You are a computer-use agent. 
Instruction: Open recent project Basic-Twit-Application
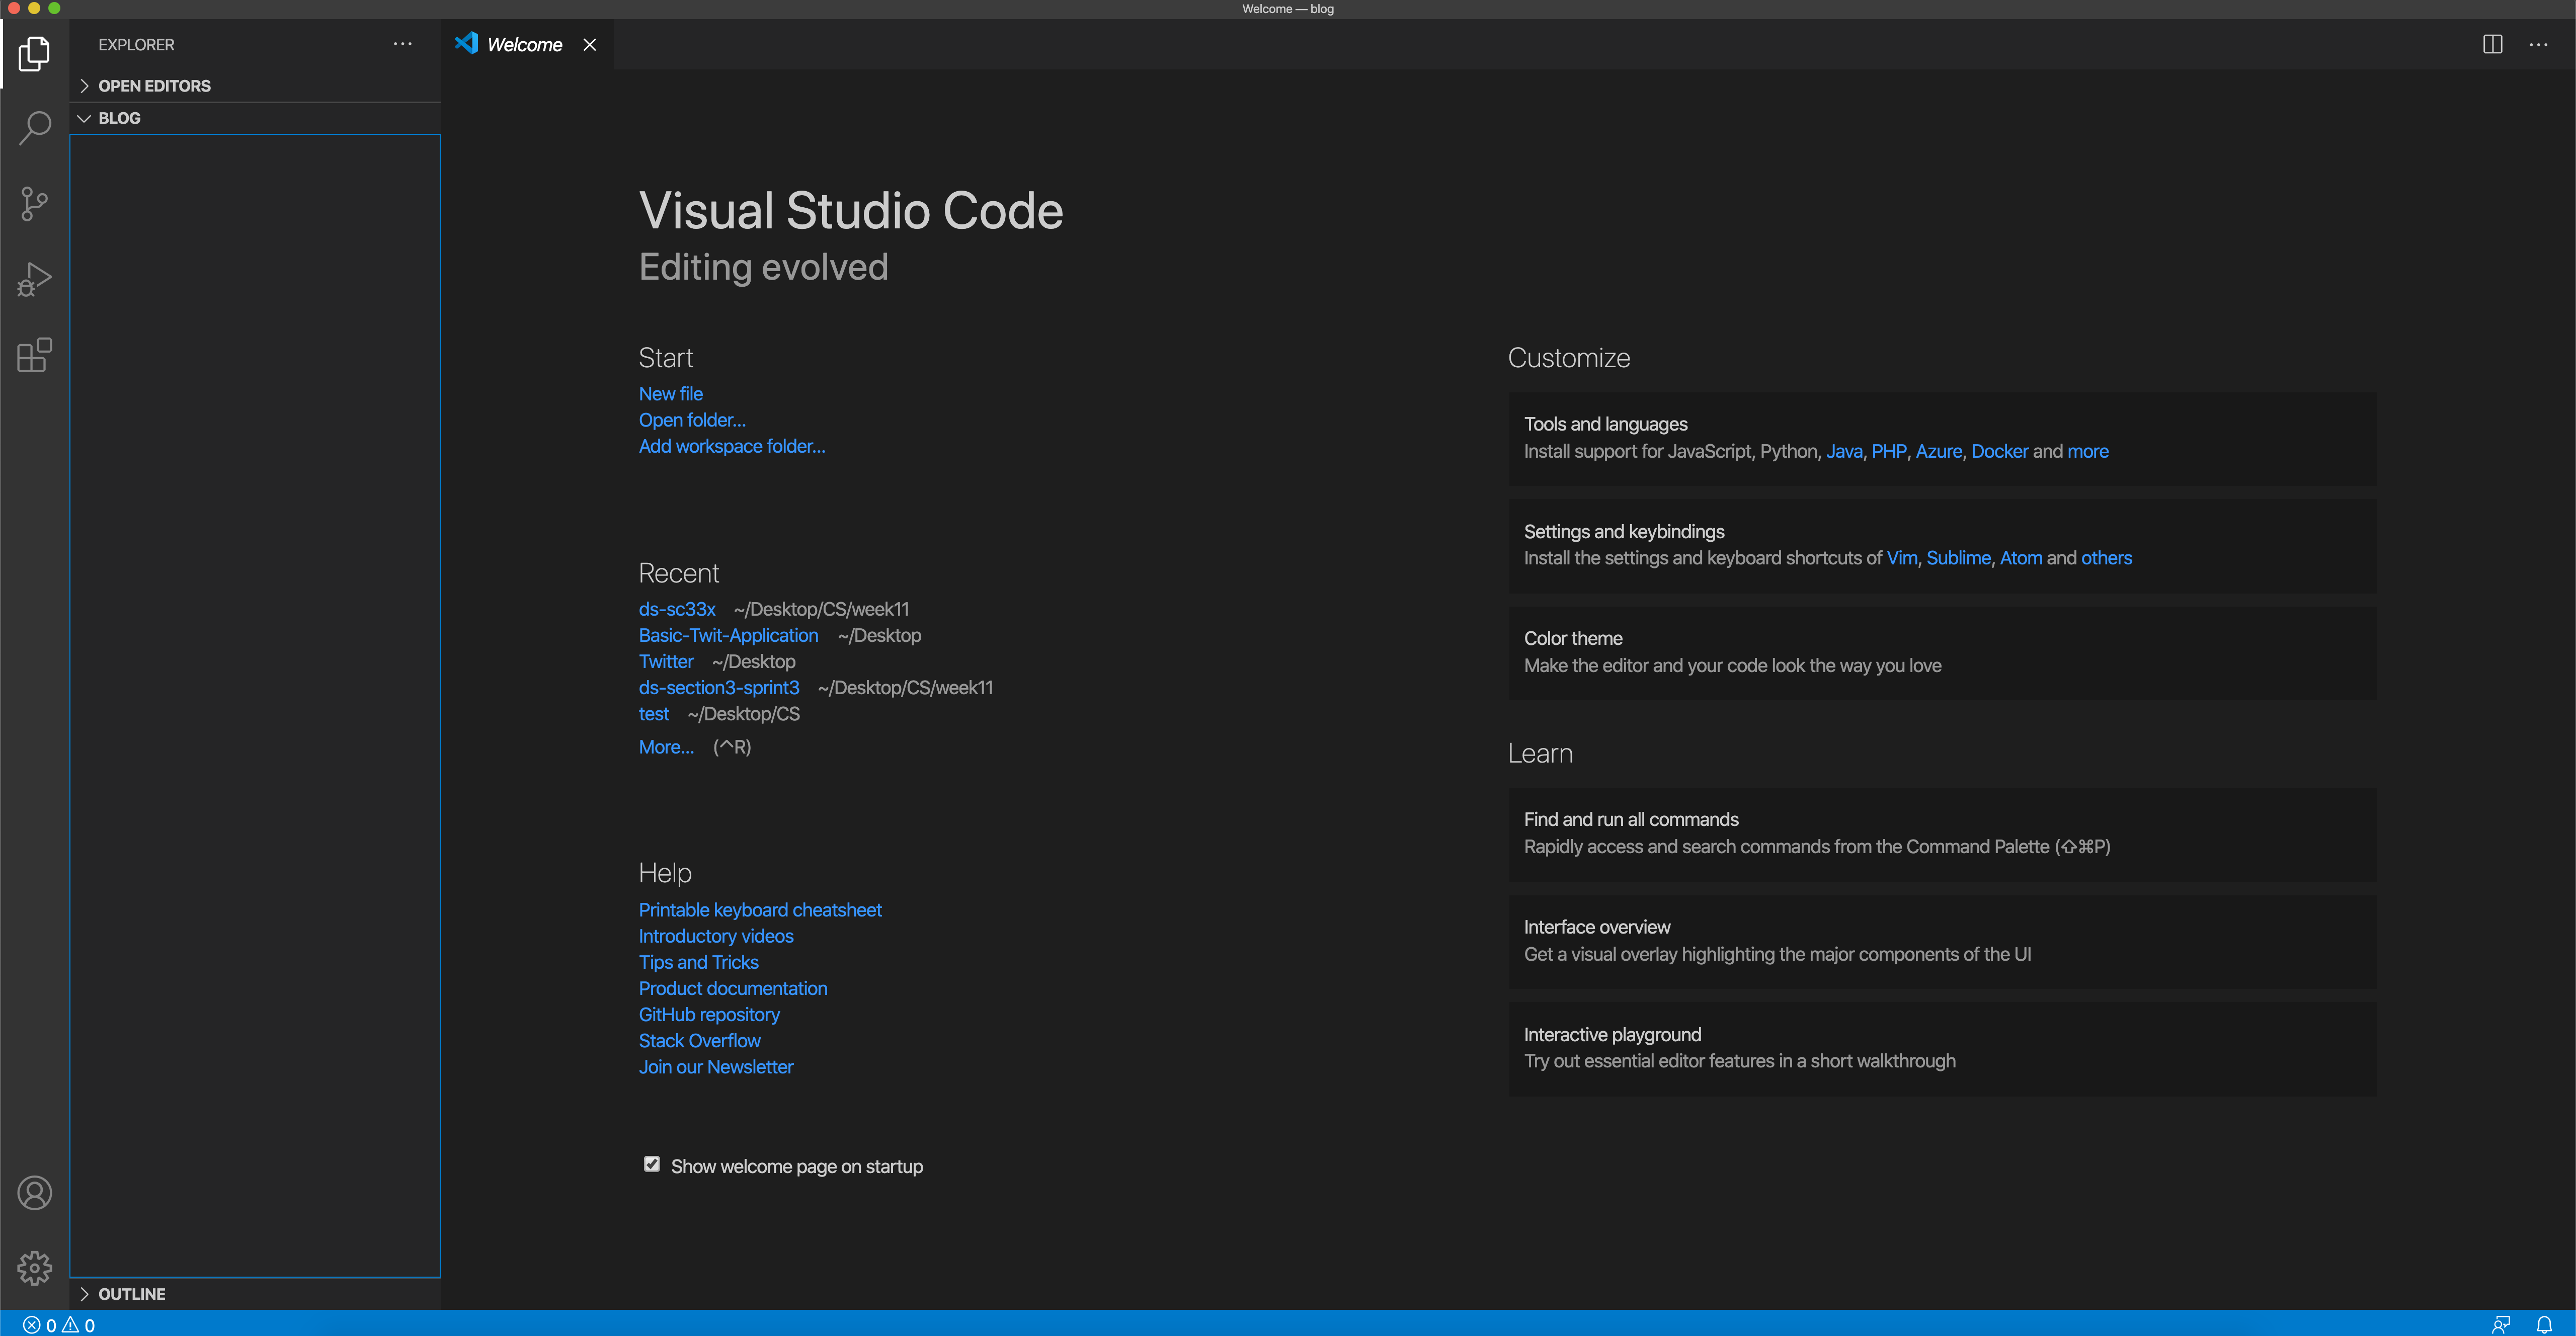point(728,635)
